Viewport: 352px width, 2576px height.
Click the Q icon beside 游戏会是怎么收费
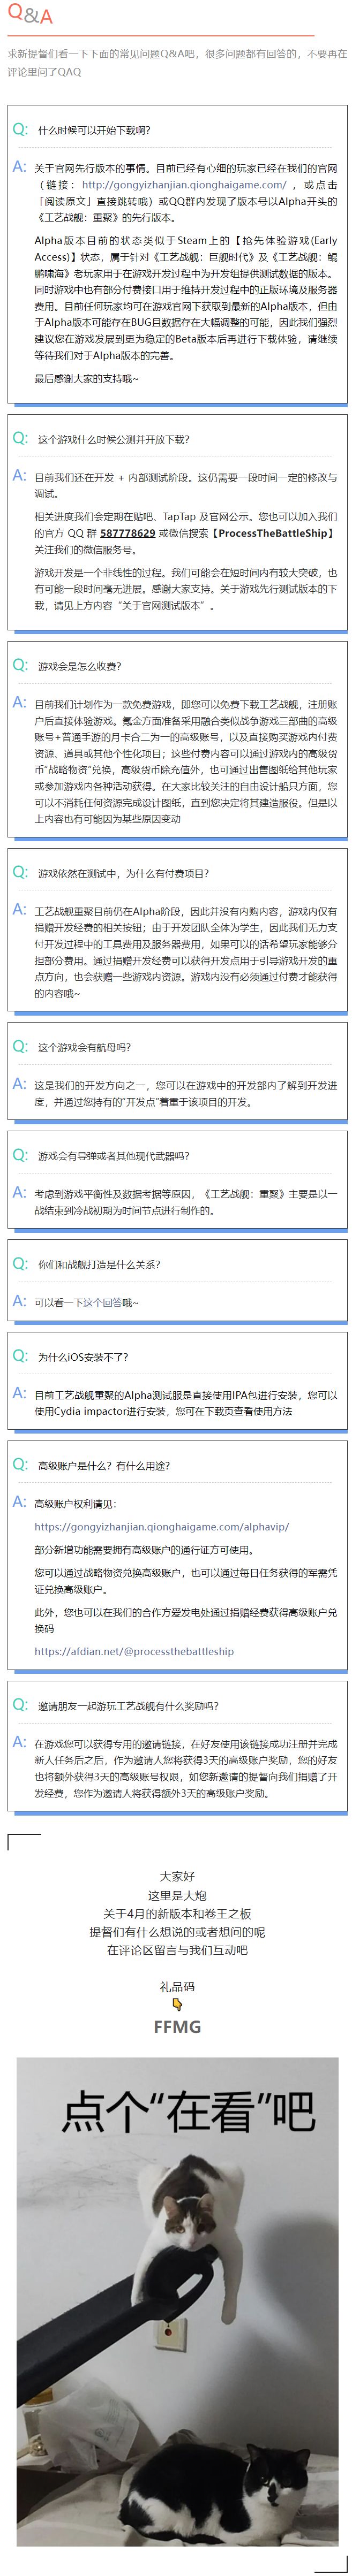point(20,665)
